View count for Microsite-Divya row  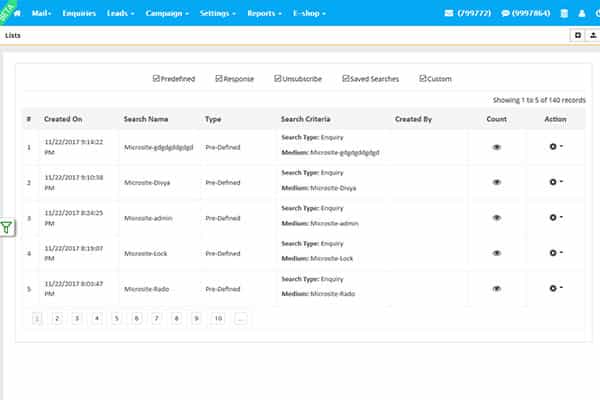[x=497, y=182]
